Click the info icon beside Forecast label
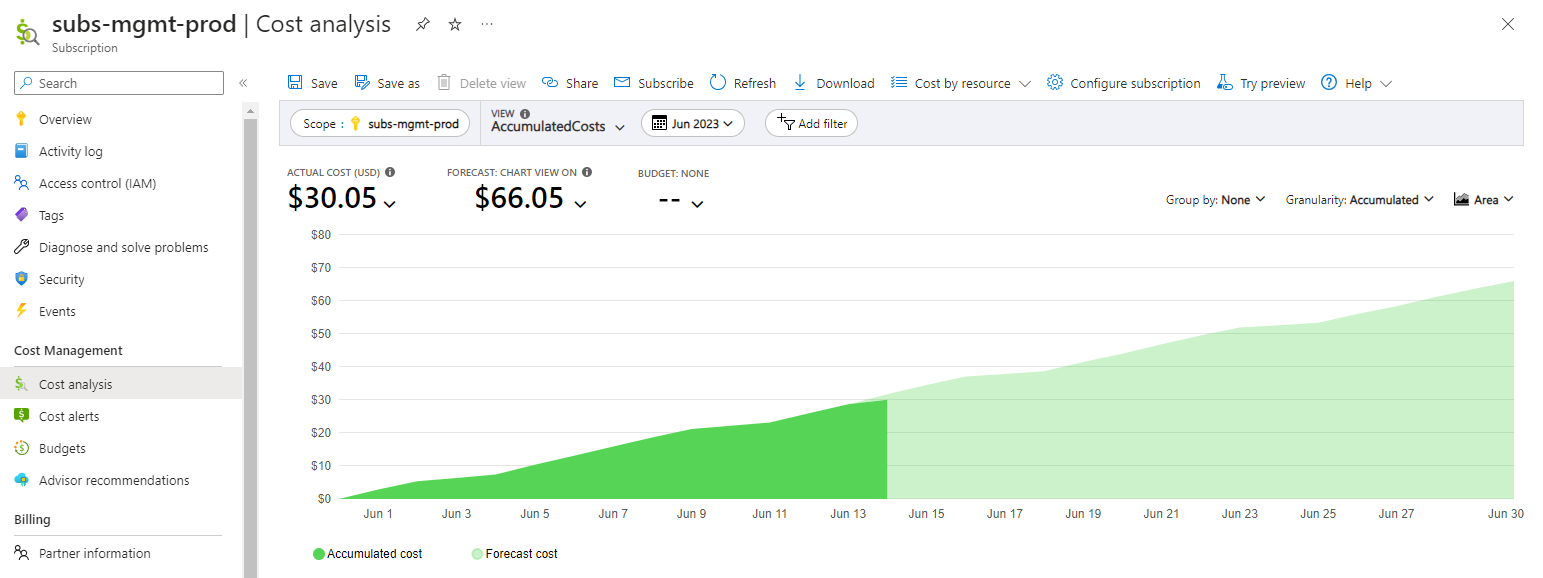The height and width of the screenshot is (578, 1543). click(x=587, y=172)
